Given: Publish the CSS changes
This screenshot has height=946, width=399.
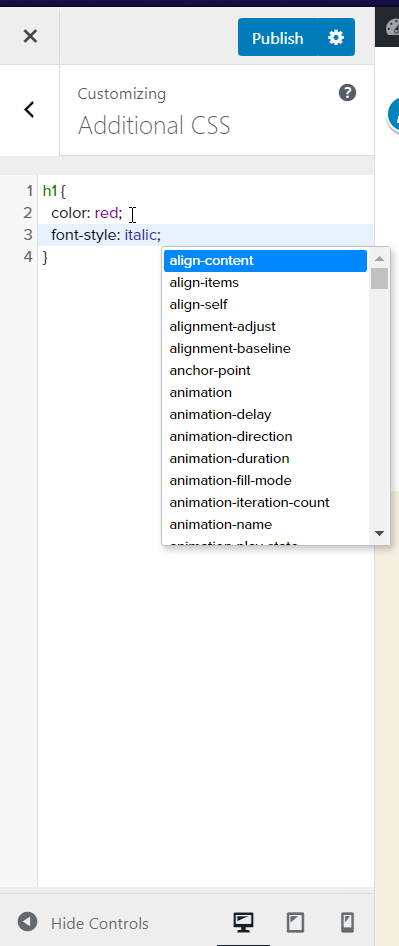Looking at the screenshot, I should 278,37.
